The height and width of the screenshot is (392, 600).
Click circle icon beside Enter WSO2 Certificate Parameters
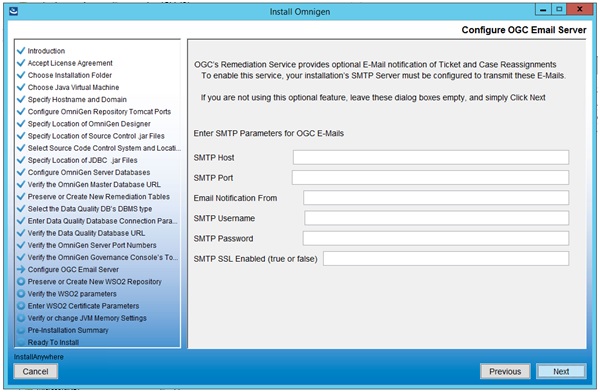coord(21,306)
